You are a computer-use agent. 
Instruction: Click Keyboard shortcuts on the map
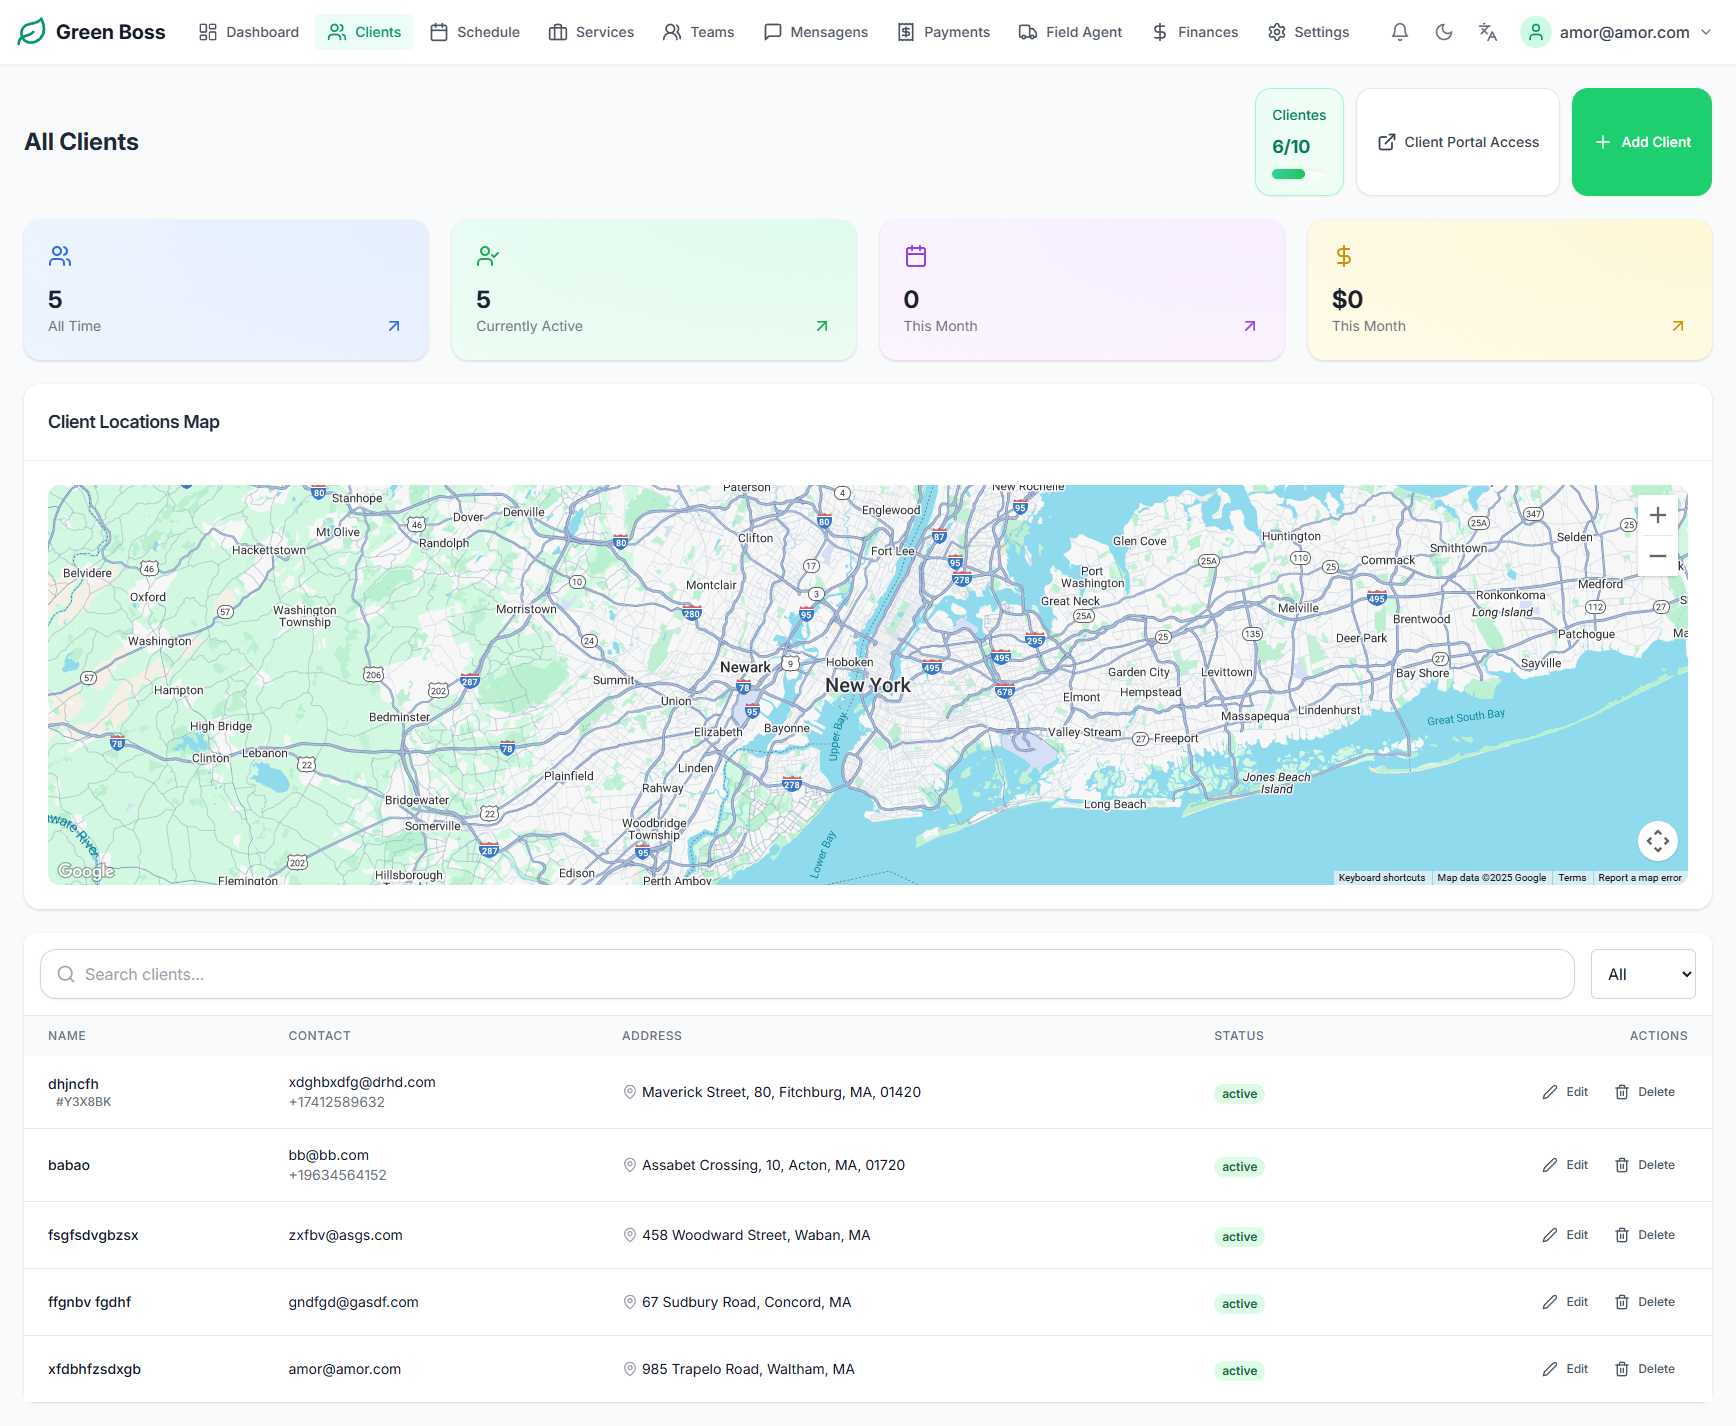1382,878
